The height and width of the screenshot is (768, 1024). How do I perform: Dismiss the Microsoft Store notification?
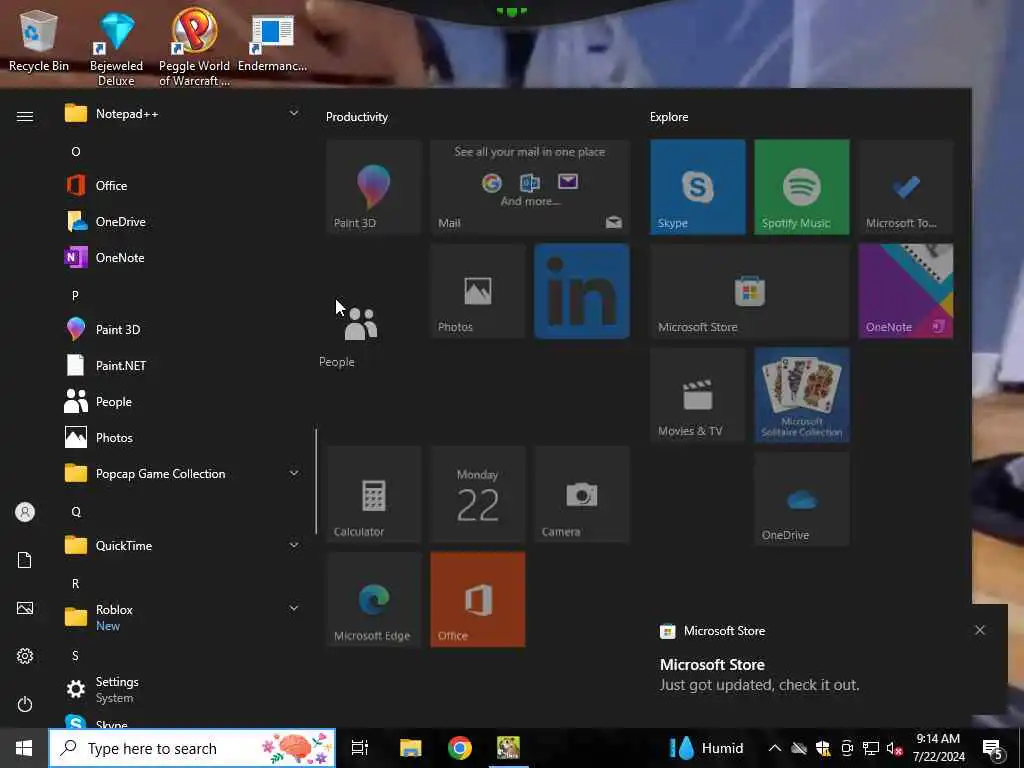click(x=980, y=630)
